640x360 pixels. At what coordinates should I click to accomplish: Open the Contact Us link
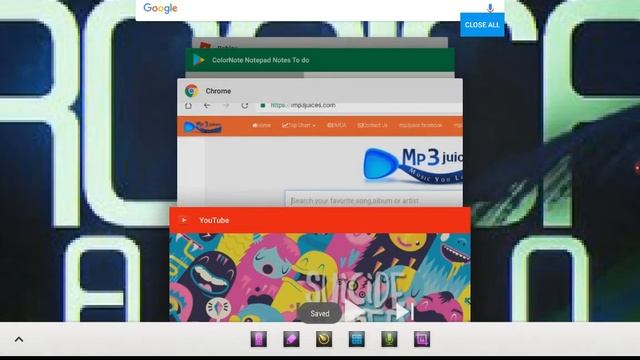373,125
